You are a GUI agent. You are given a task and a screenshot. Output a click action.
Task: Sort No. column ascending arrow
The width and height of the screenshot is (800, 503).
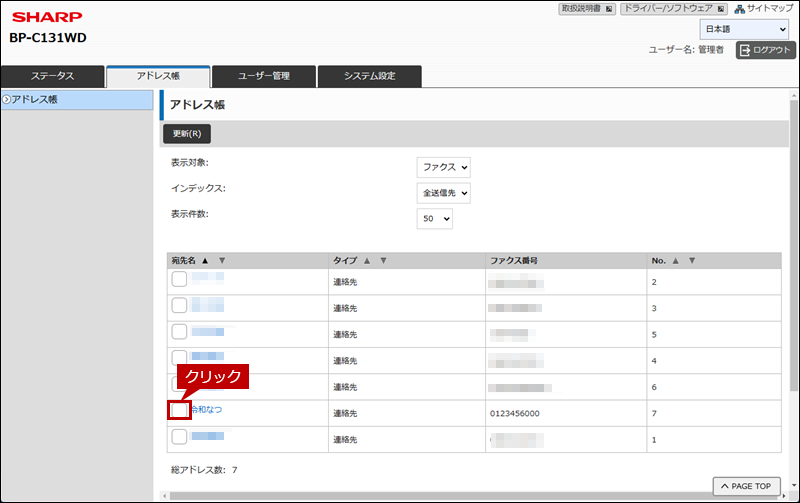(x=676, y=260)
